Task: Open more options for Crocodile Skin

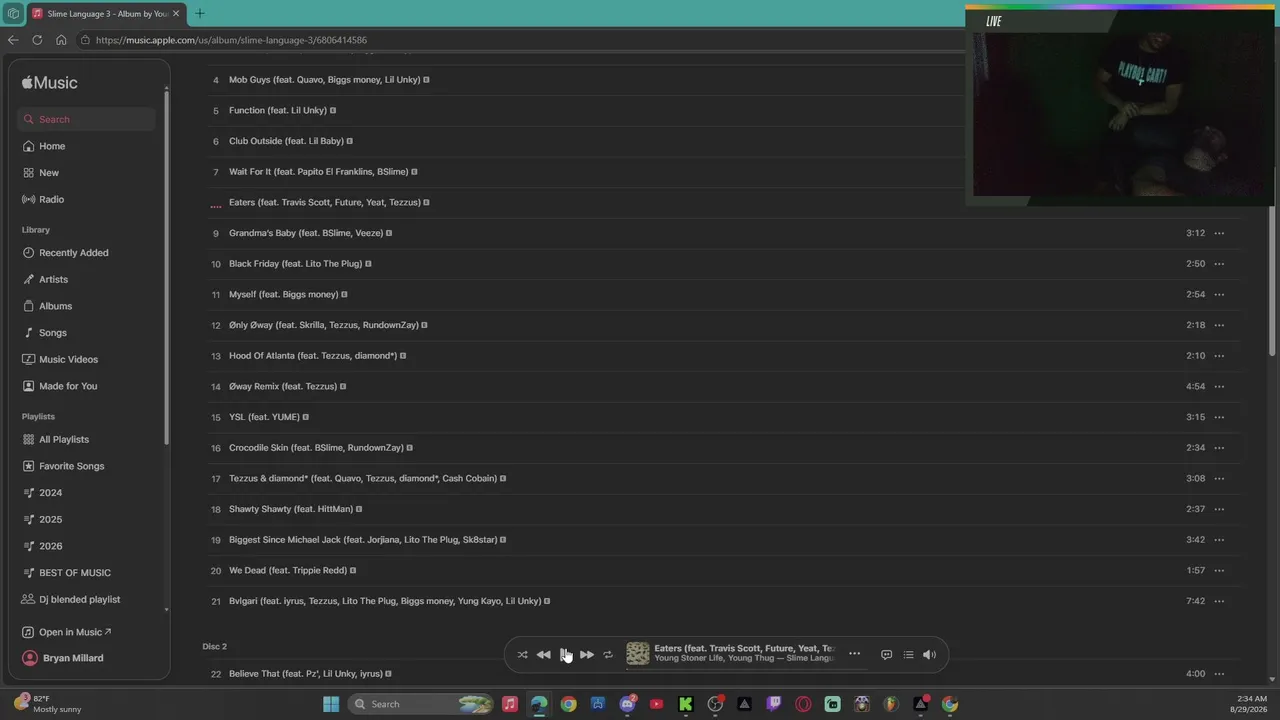Action: [1219, 448]
